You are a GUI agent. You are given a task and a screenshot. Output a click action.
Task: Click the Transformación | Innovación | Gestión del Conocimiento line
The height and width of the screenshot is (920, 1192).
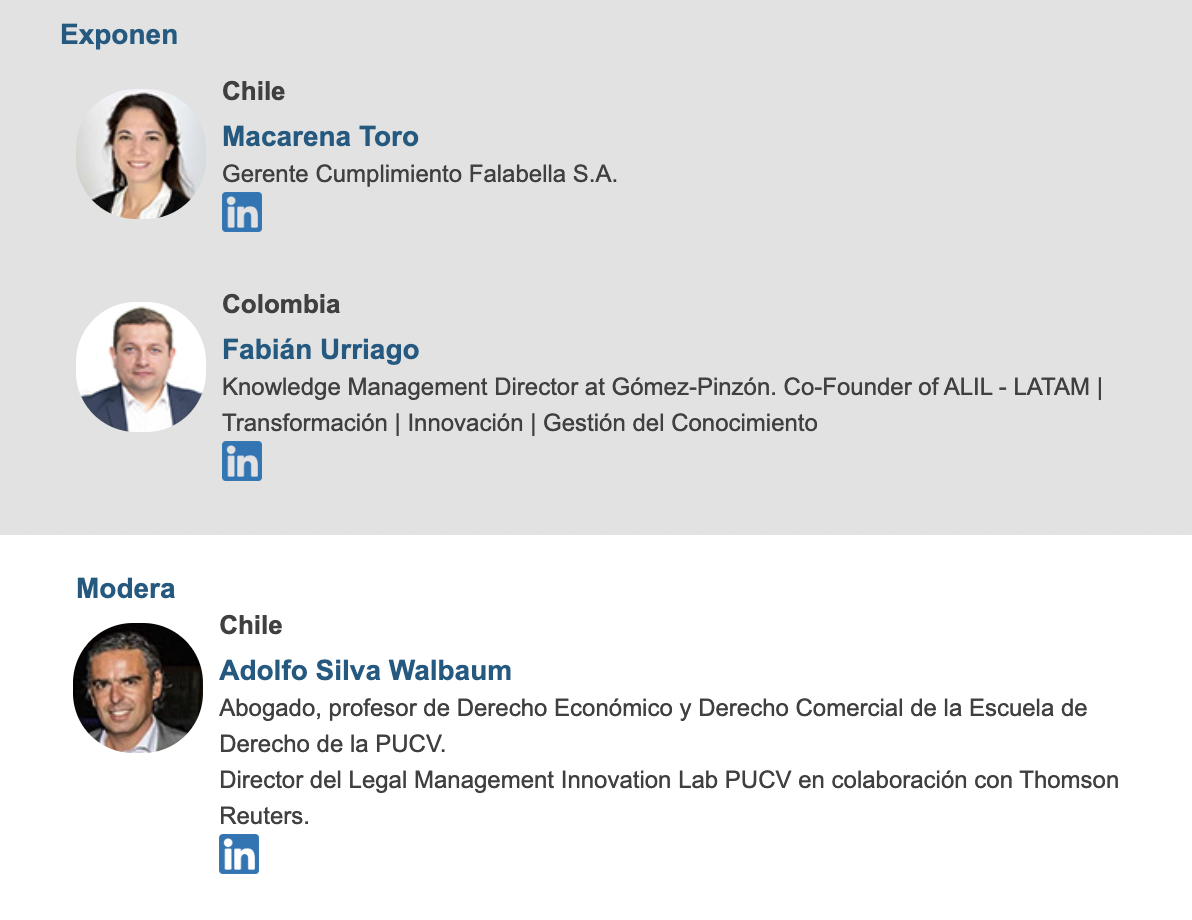pos(520,423)
